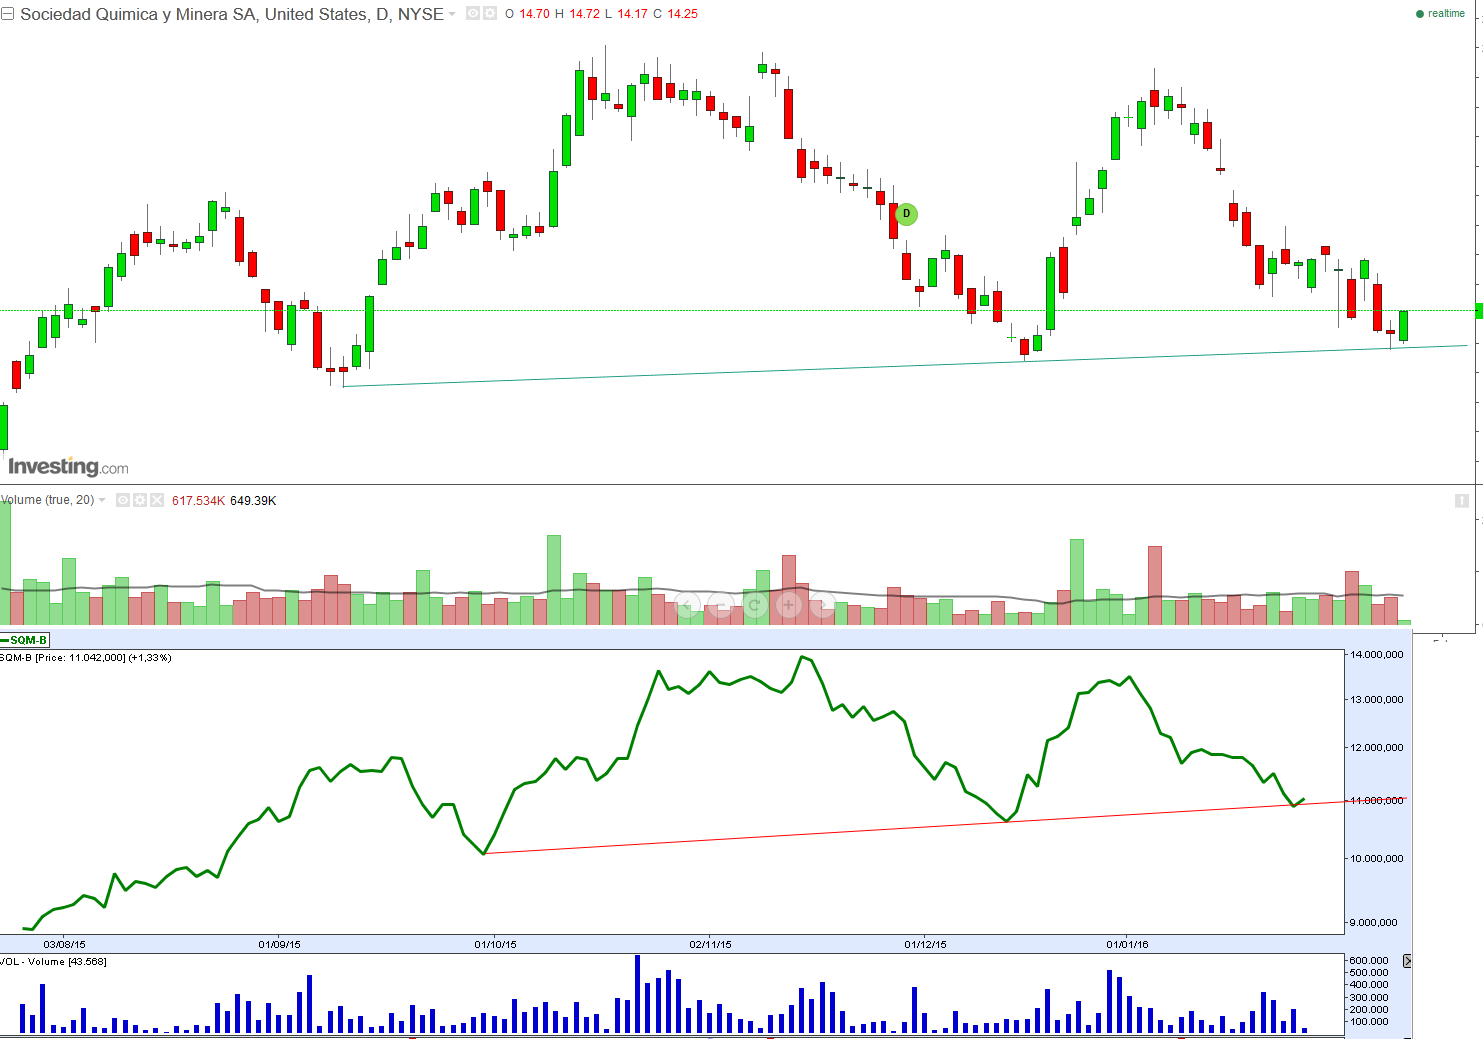Open the Volume (true, 20) indicator dropdown

coord(102,500)
